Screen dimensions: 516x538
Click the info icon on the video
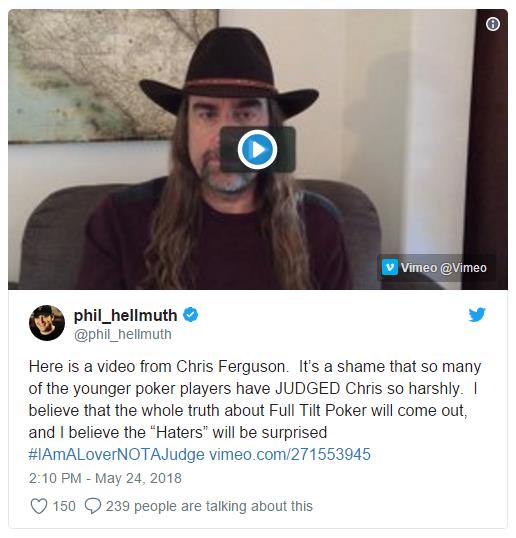click(x=493, y=24)
